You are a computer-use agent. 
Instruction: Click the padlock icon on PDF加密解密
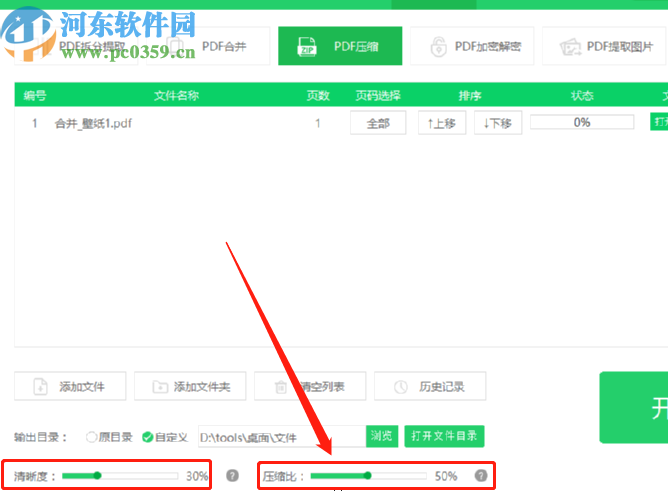coord(438,46)
